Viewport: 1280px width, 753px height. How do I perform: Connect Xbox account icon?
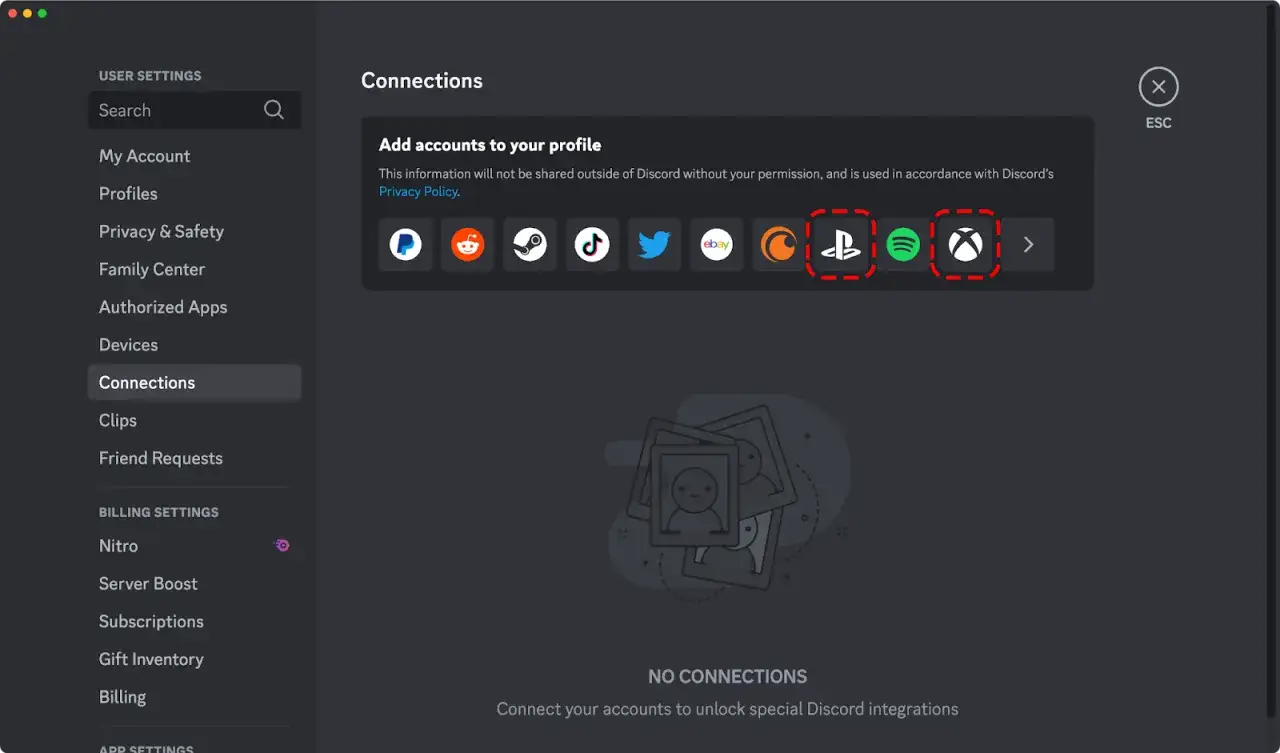click(x=965, y=245)
